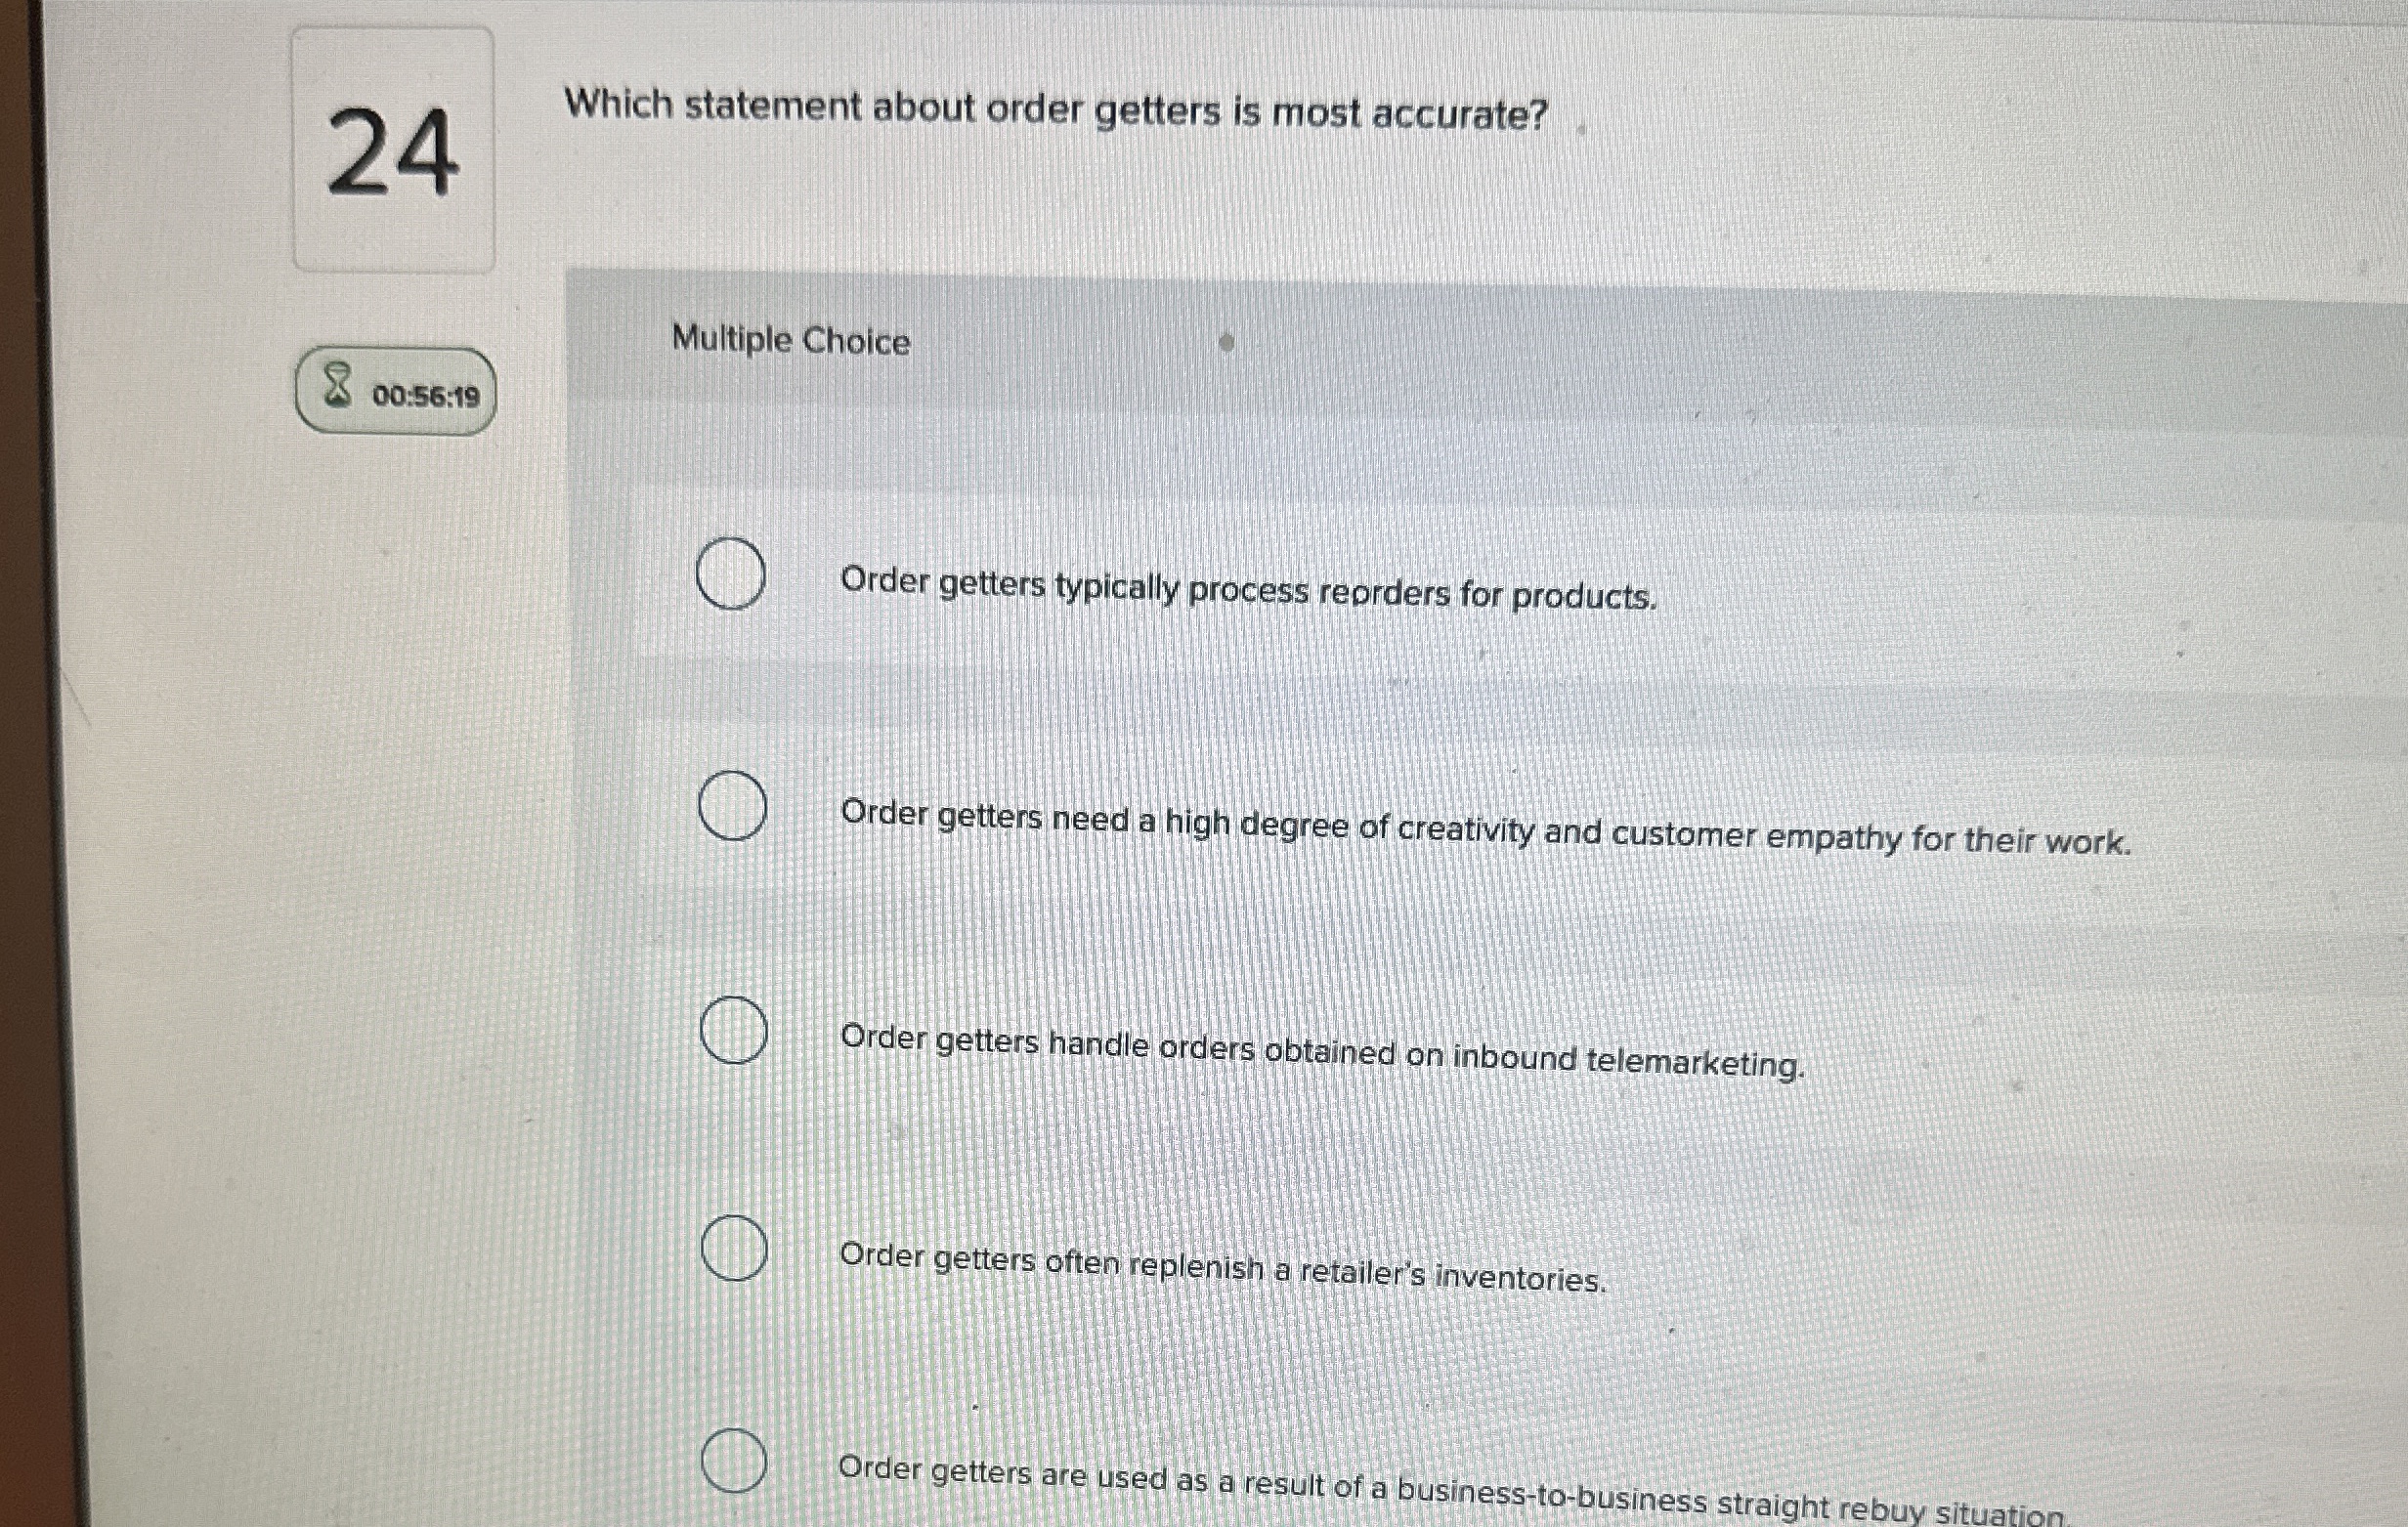Click the countdown timer showing 00:56:19
The height and width of the screenshot is (1527, 2408).
click(x=424, y=397)
